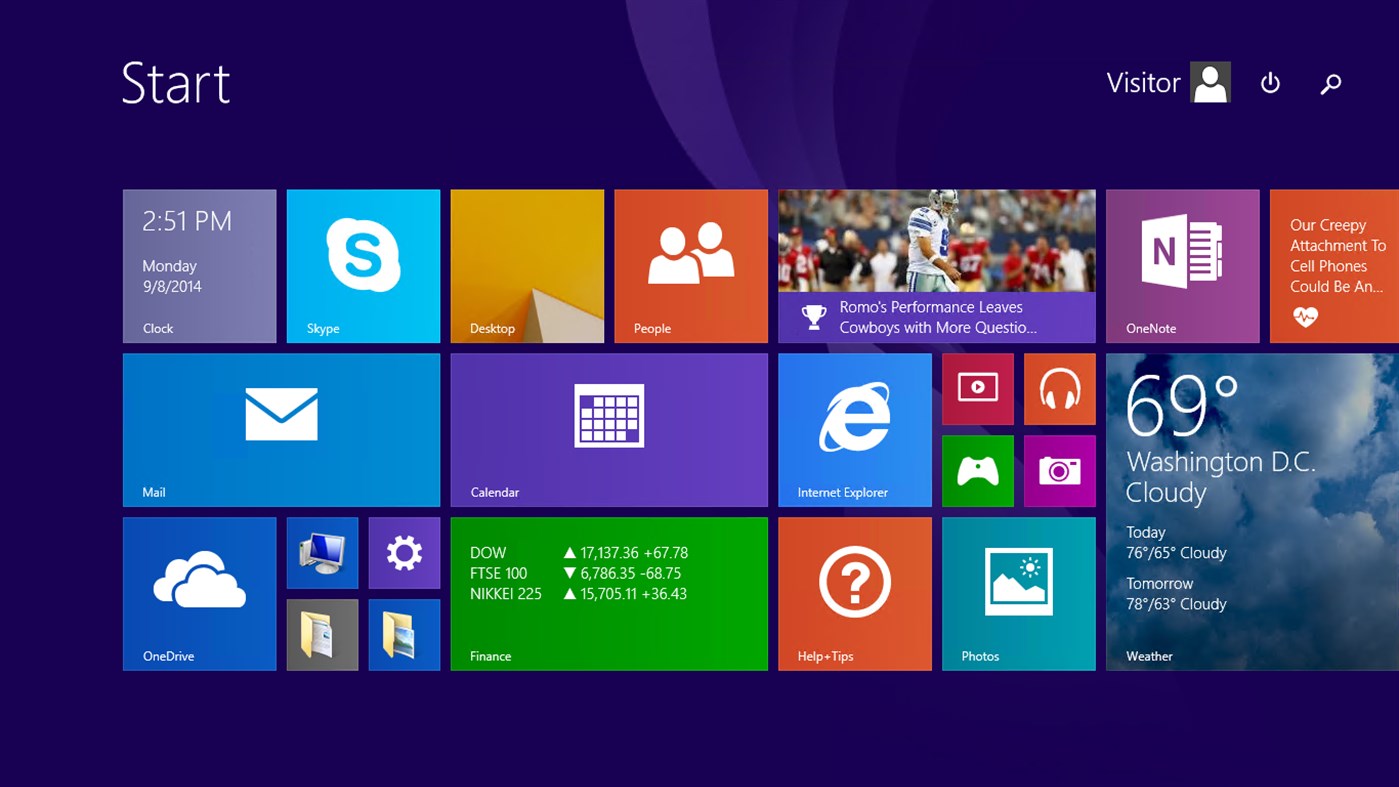Open the Music app with the headphones icon

pos(1059,388)
